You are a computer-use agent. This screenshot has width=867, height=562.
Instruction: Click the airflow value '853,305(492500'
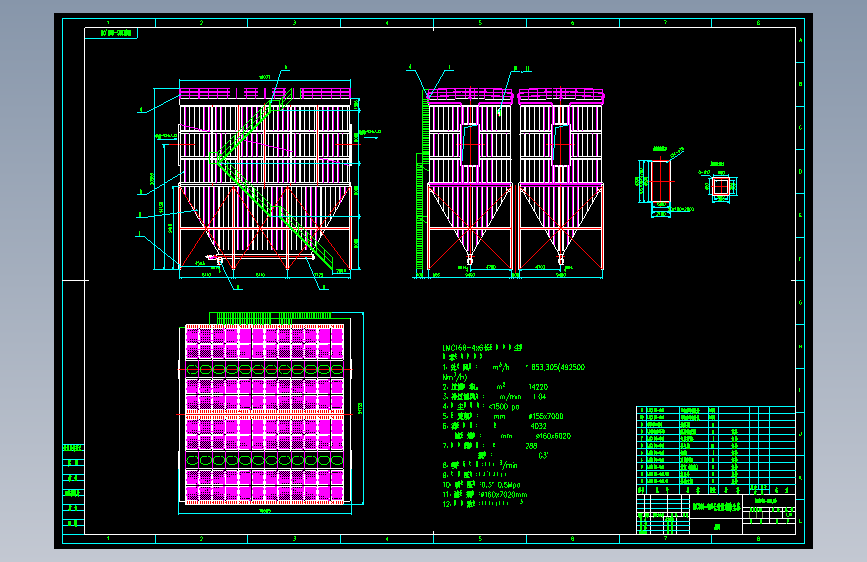click(x=557, y=367)
